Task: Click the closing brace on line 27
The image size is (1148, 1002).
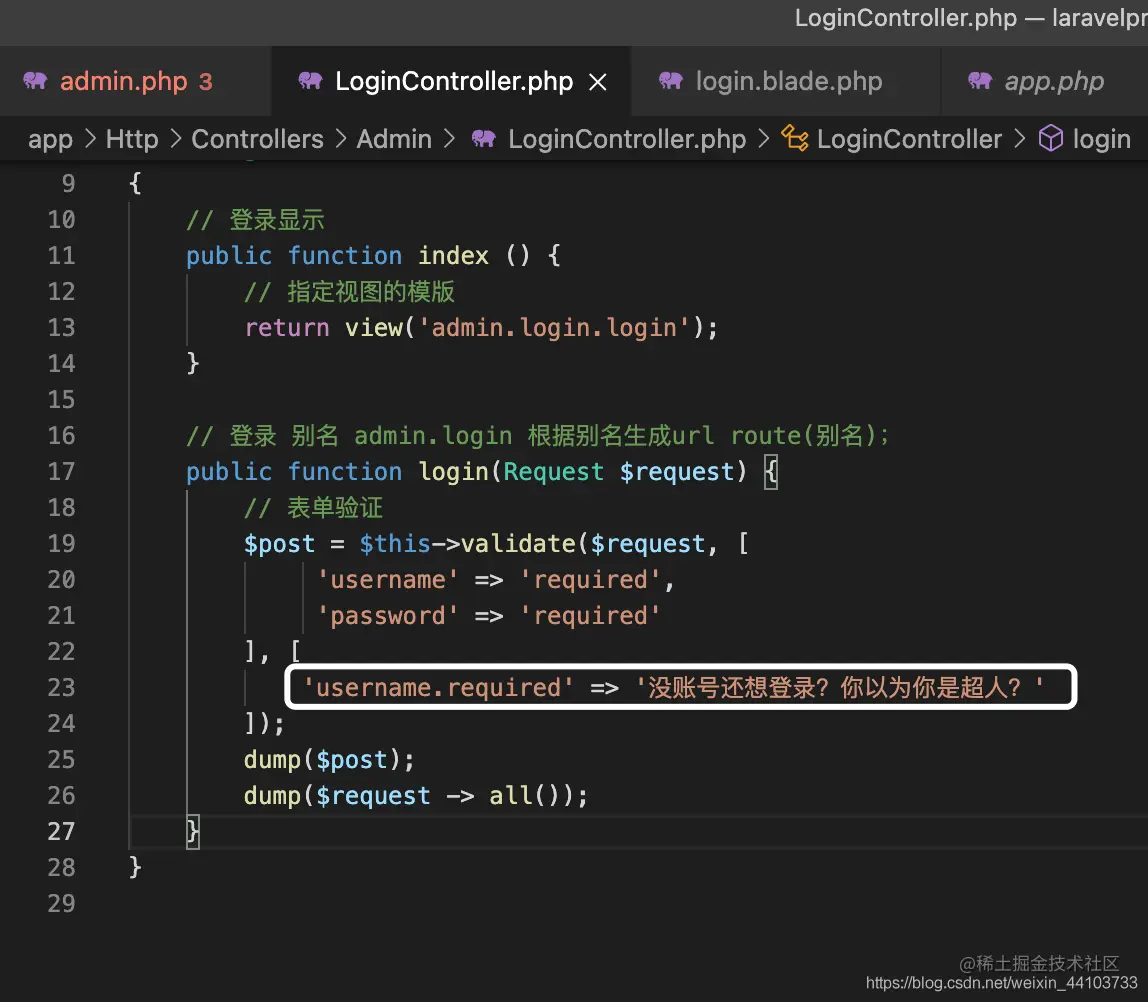Action: 193,831
